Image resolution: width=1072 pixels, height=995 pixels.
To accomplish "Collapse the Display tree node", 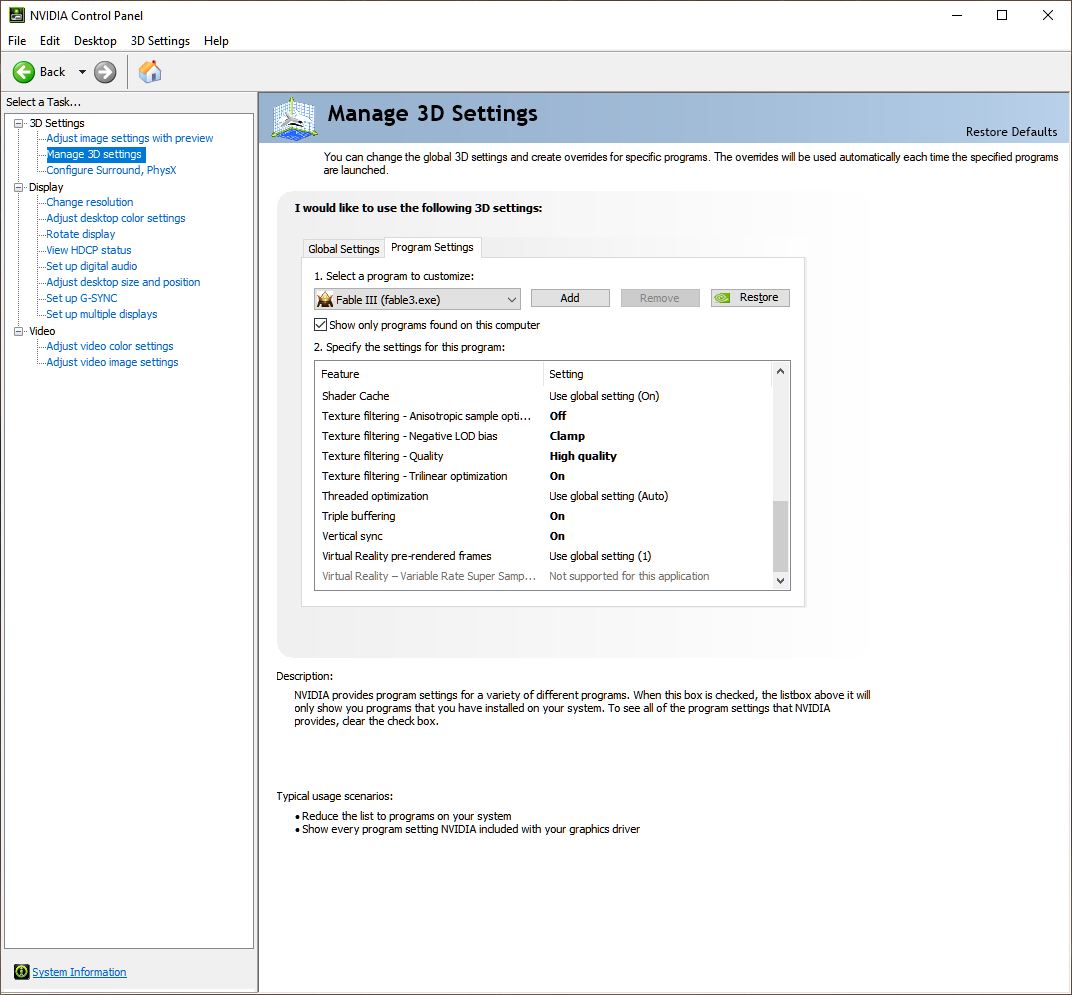I will pyautogui.click(x=18, y=187).
